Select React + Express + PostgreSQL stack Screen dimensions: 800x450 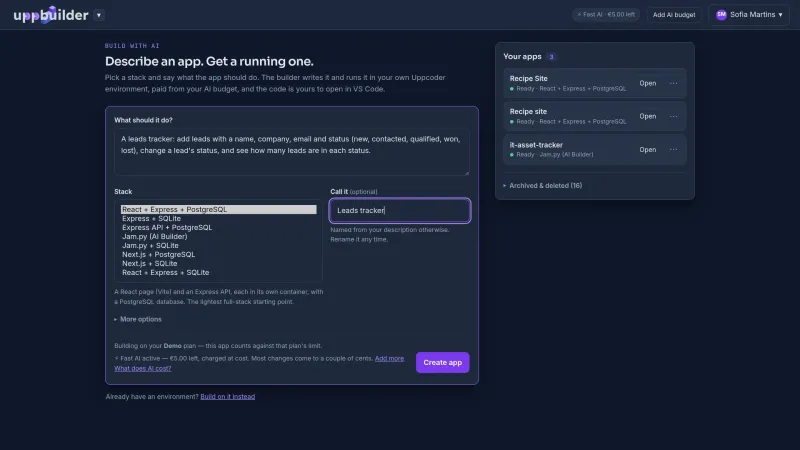(x=218, y=210)
